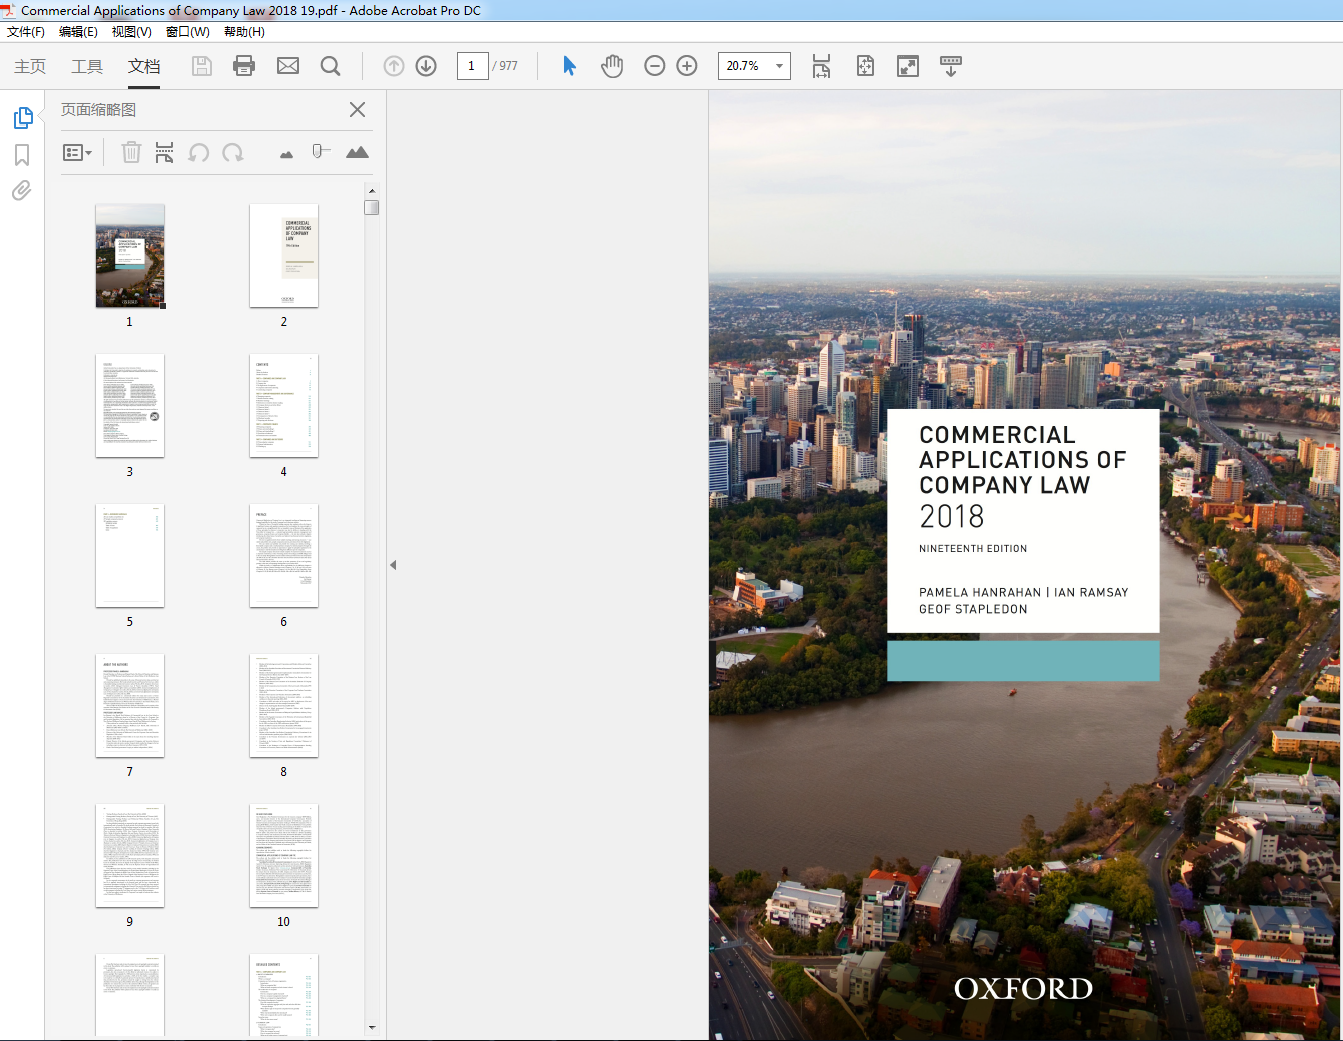The width and height of the screenshot is (1343, 1041).
Task: Close the page thumbnails panel
Action: point(357,110)
